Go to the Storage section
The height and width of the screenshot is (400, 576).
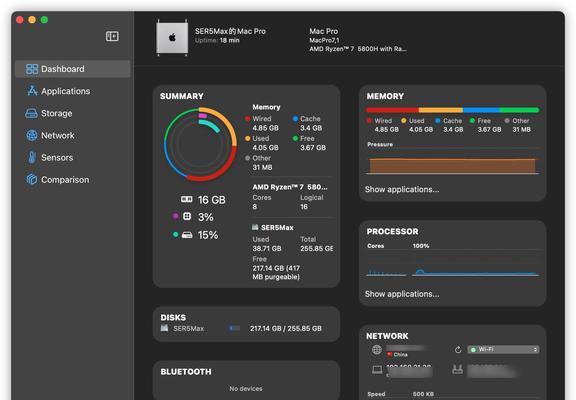(73, 113)
